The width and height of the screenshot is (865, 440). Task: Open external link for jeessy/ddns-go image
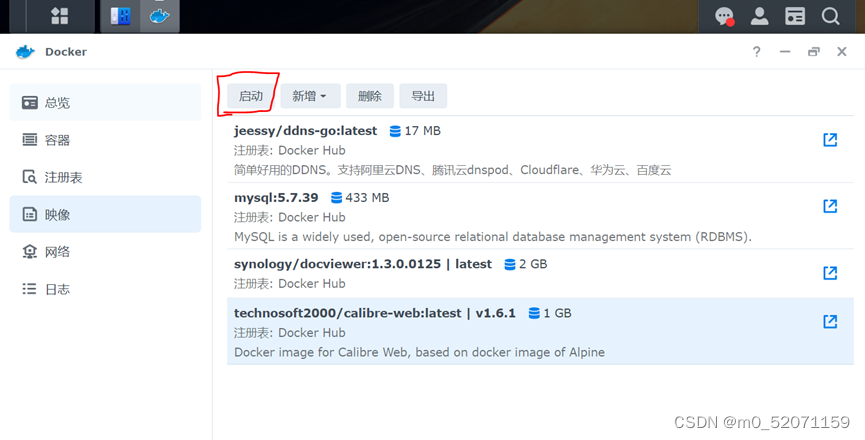tap(829, 140)
